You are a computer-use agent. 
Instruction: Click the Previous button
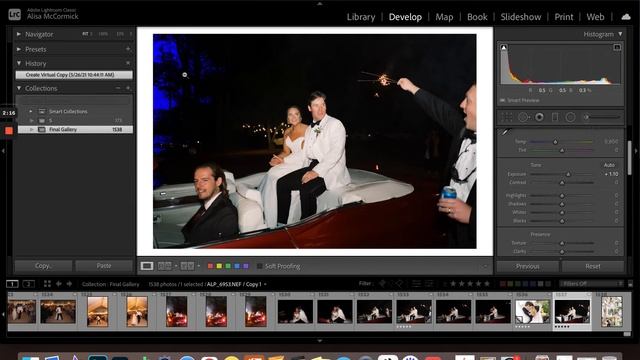(527, 266)
